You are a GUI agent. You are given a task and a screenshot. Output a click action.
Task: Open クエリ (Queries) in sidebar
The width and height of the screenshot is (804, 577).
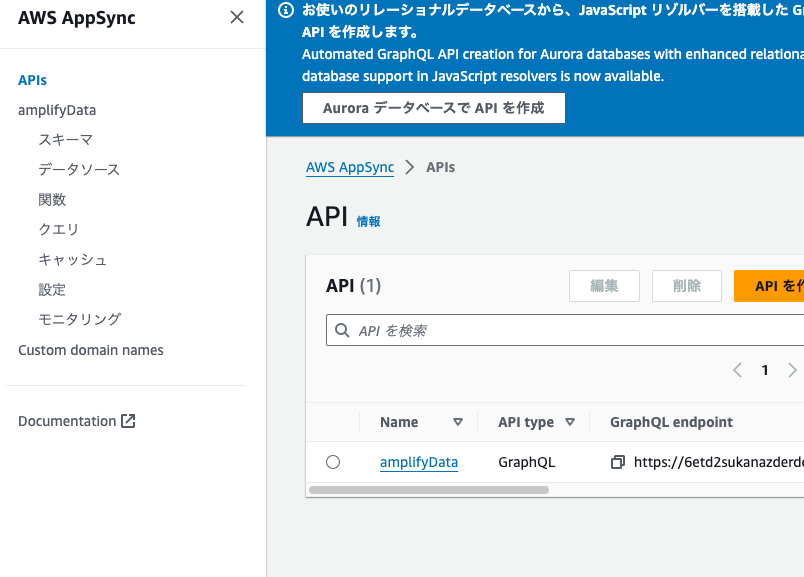coord(59,229)
